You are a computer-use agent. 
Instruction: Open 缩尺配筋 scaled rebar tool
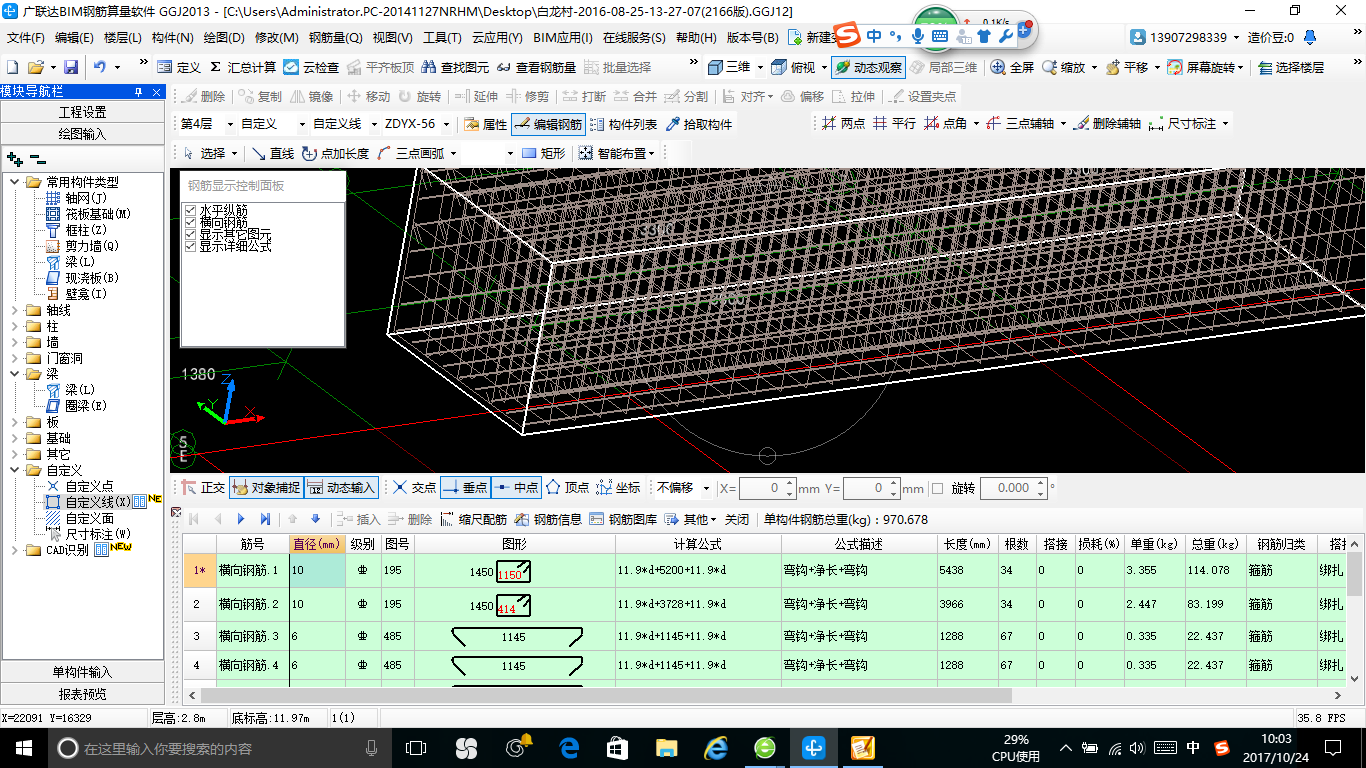pyautogui.click(x=473, y=519)
